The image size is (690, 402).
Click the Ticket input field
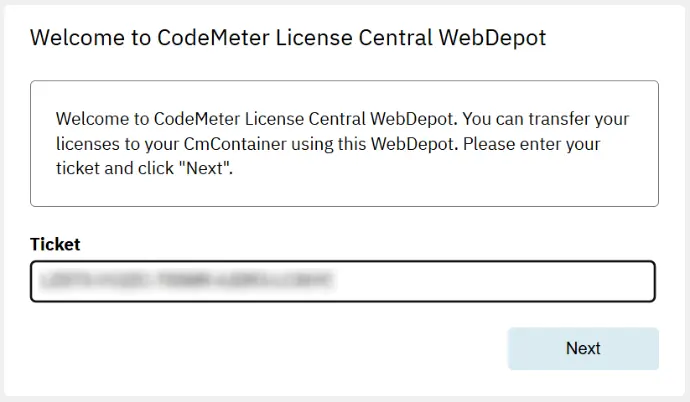[x=342, y=281]
